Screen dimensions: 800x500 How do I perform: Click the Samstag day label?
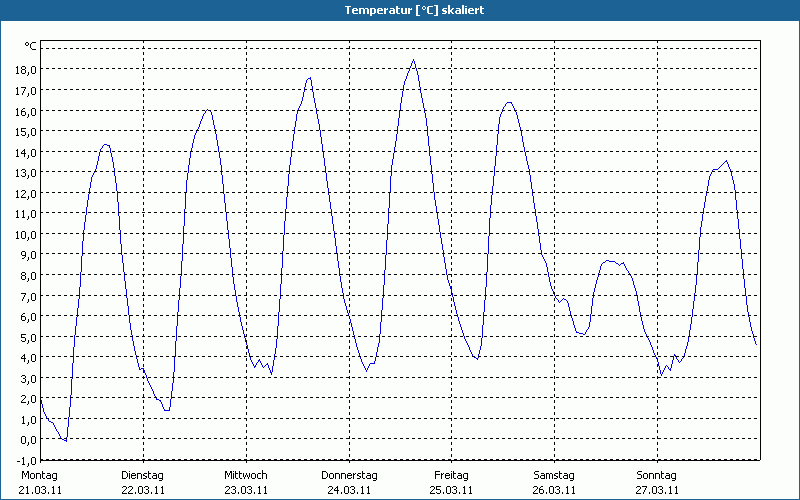coord(554,476)
